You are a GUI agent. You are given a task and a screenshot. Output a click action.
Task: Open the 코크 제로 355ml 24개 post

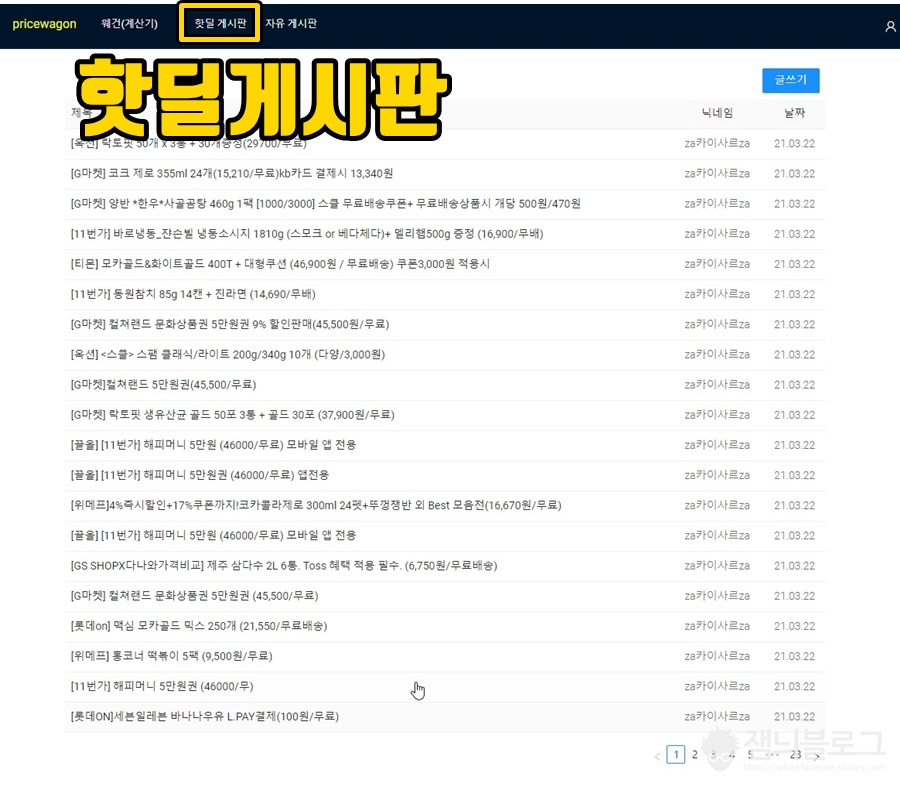click(232, 173)
